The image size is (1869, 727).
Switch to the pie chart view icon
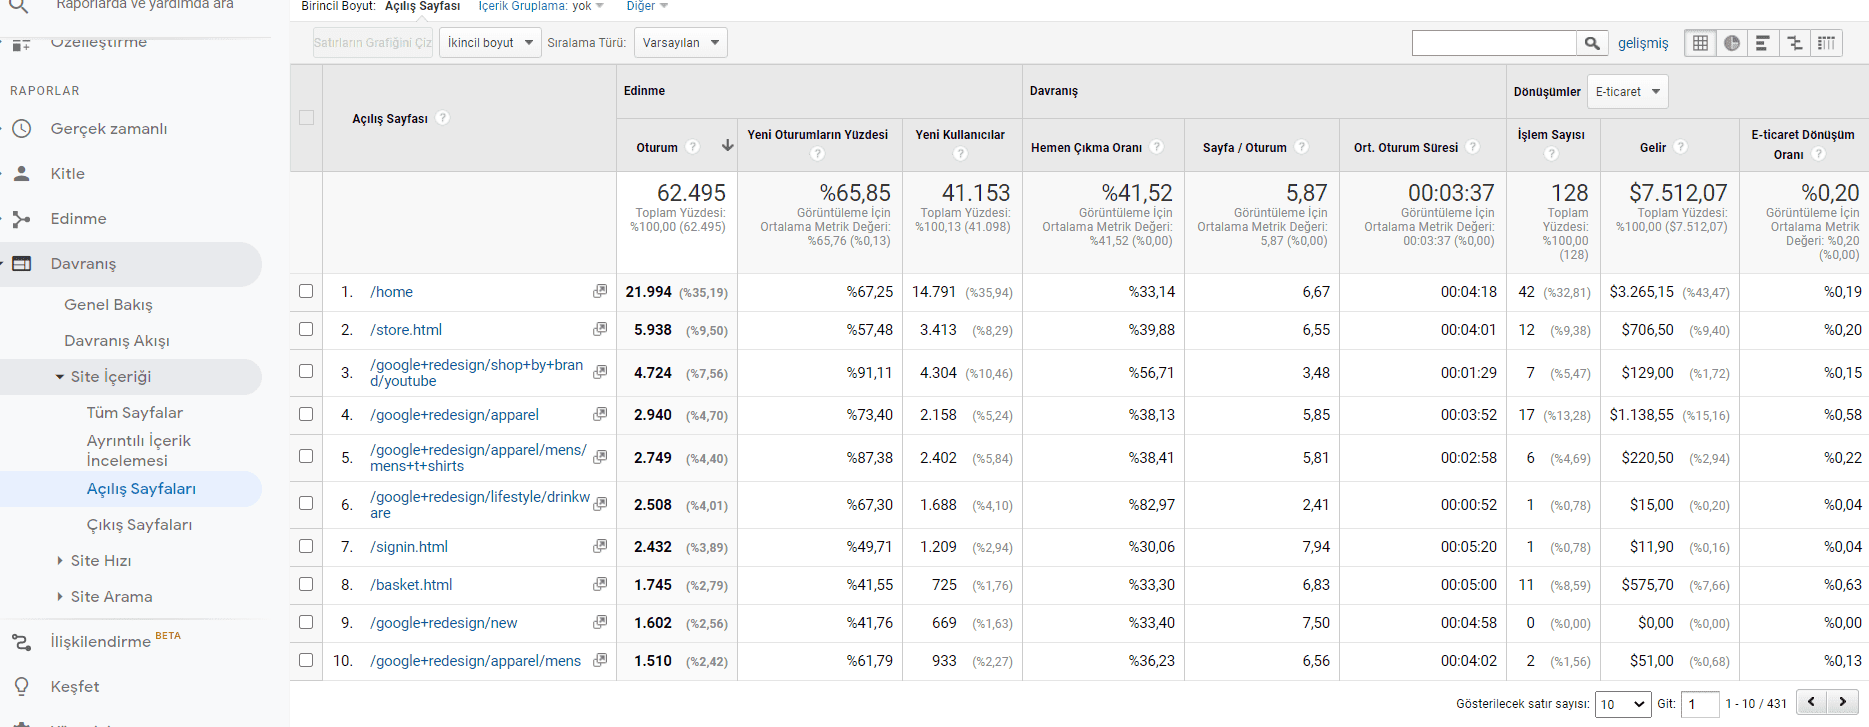(1732, 43)
